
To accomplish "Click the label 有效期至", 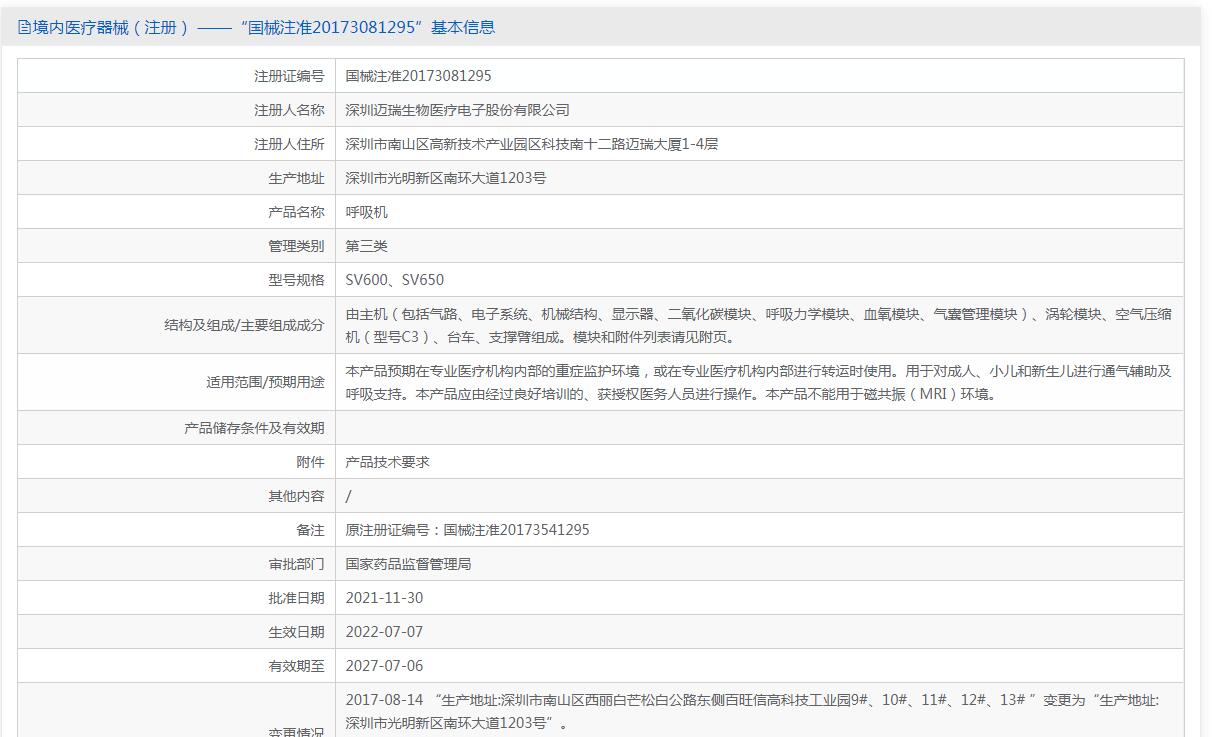I will [296, 666].
